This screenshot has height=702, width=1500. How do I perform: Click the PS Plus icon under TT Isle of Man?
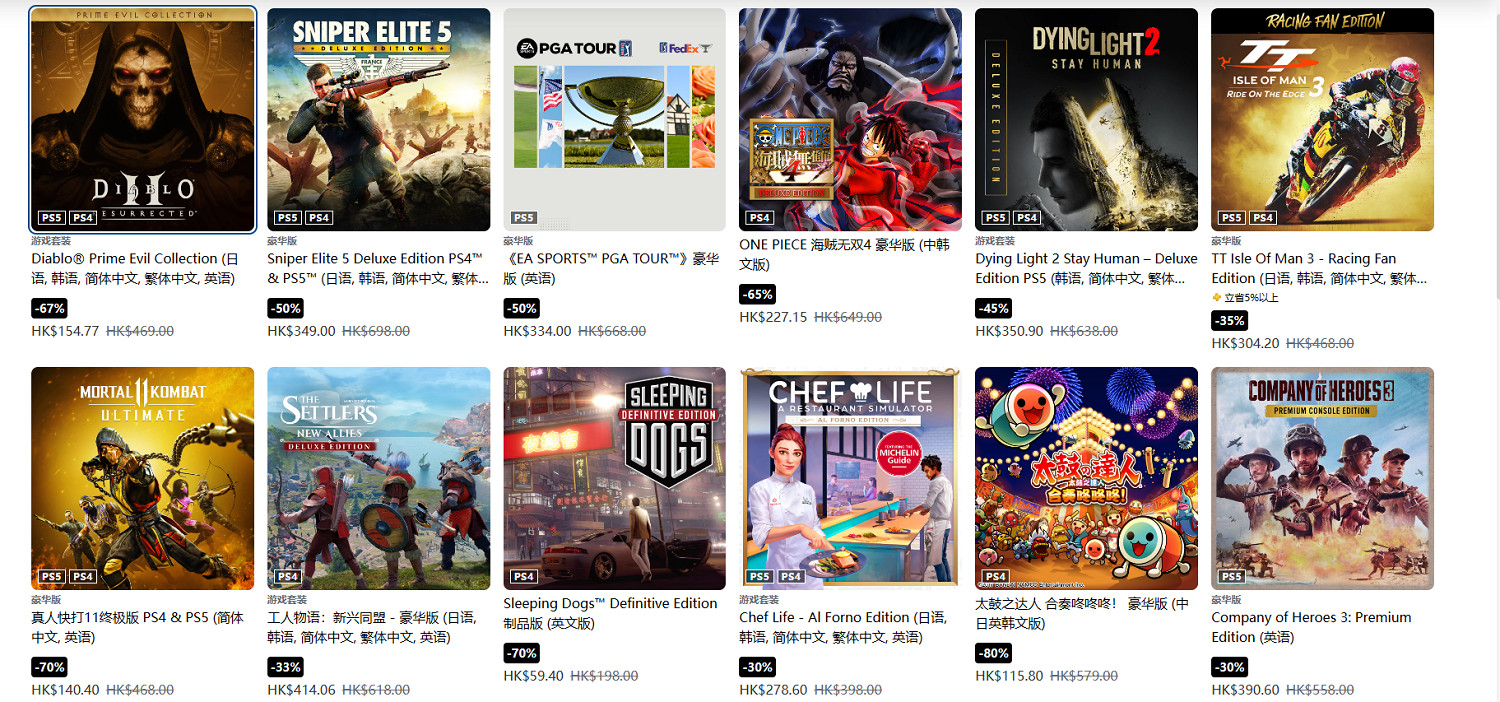click(x=1217, y=297)
